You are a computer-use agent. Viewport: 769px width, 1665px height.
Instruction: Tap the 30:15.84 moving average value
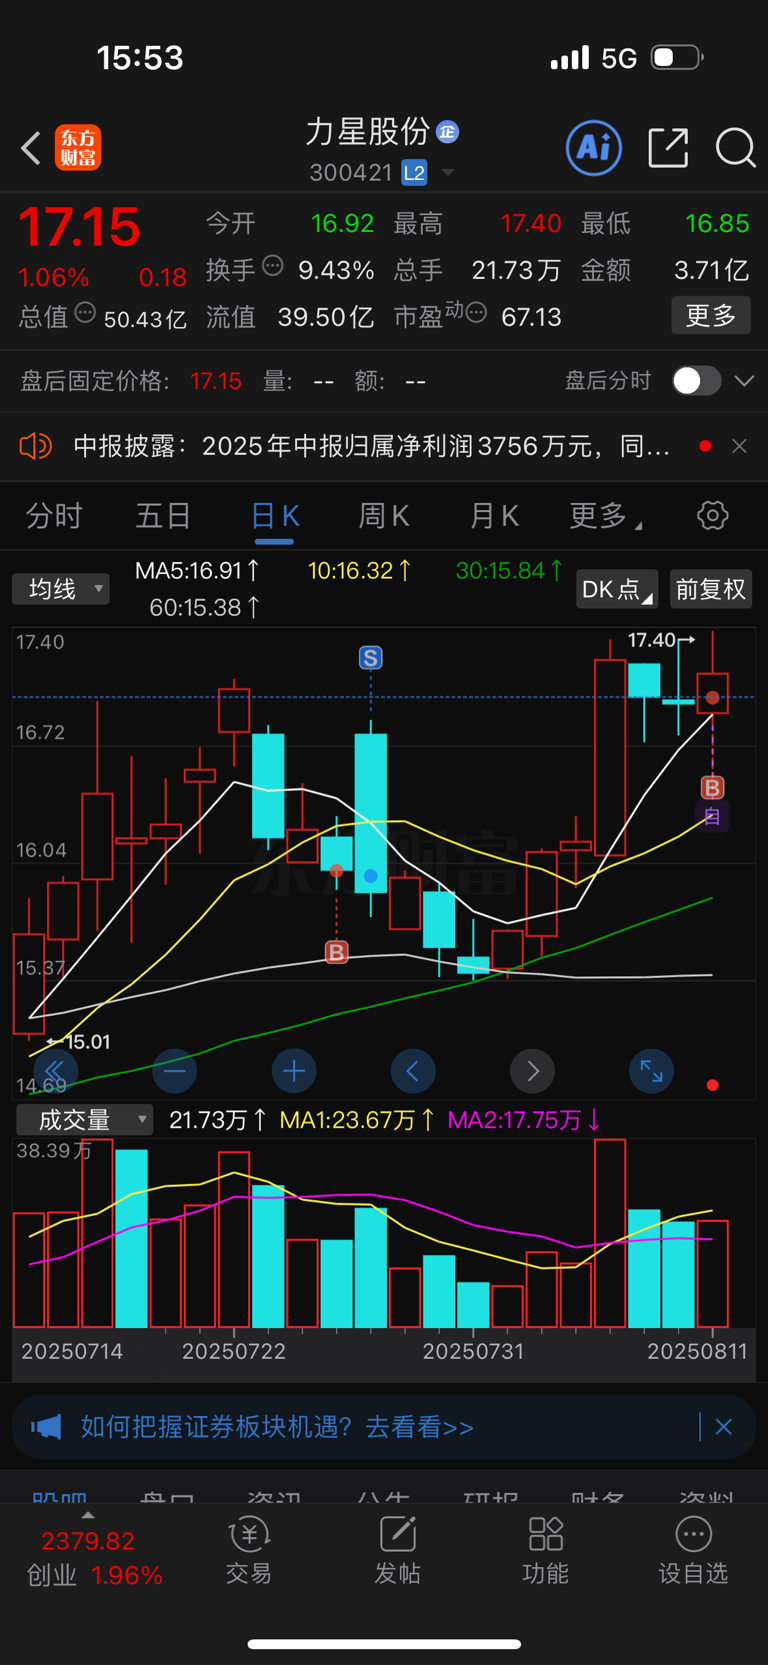(509, 571)
